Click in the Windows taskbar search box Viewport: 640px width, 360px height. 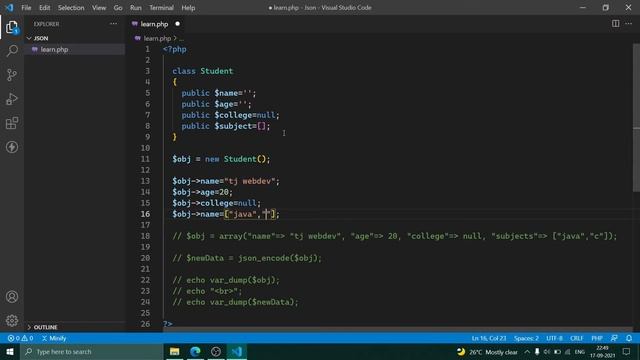pyautogui.click(x=92, y=352)
